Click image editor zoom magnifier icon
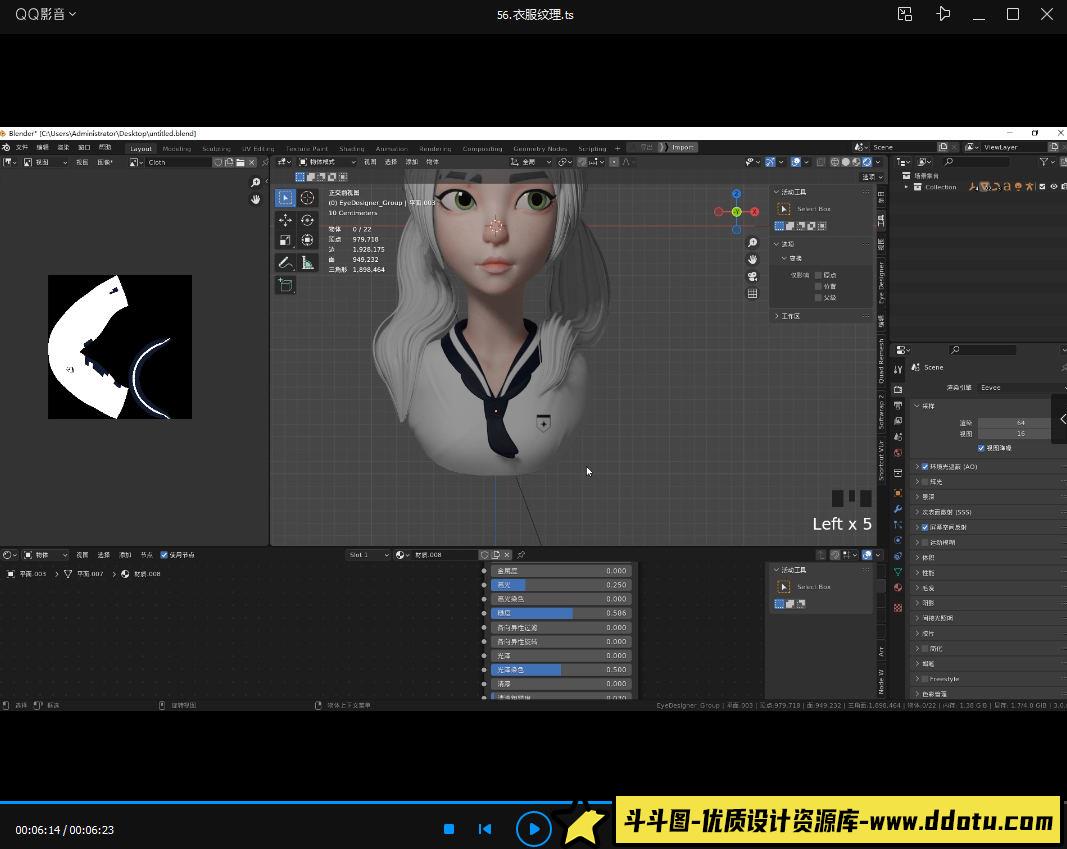1067x849 pixels. tap(255, 182)
